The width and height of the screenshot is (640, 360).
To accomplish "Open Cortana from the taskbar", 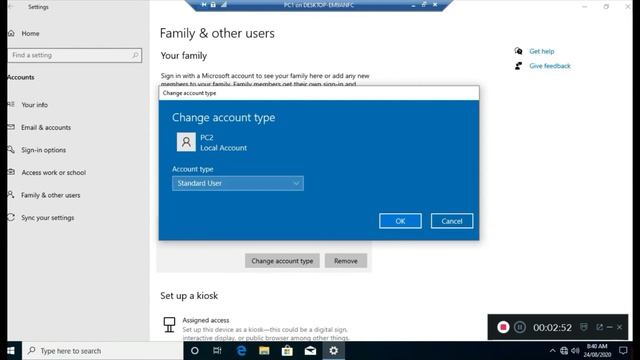I will pos(195,351).
